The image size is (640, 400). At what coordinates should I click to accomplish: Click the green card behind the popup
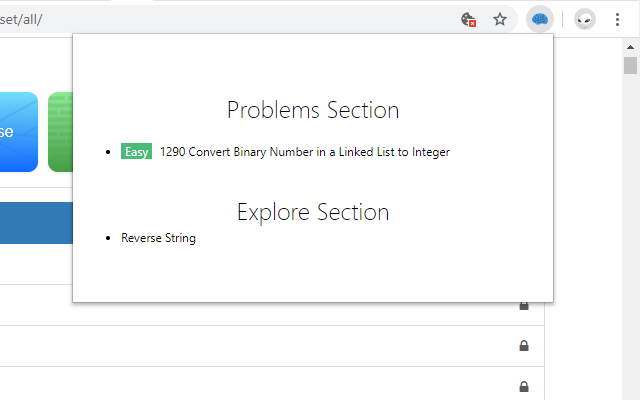click(x=60, y=132)
